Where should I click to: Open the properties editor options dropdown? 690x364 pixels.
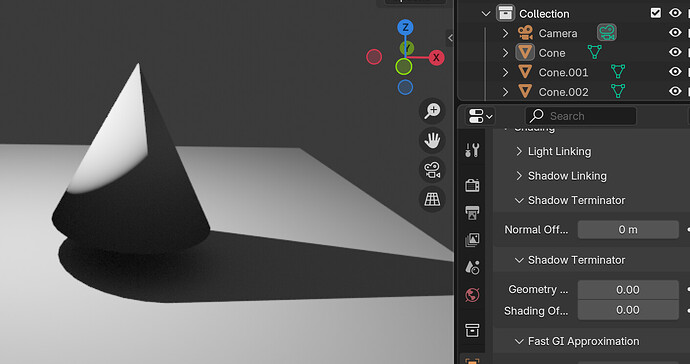pyautogui.click(x=480, y=116)
